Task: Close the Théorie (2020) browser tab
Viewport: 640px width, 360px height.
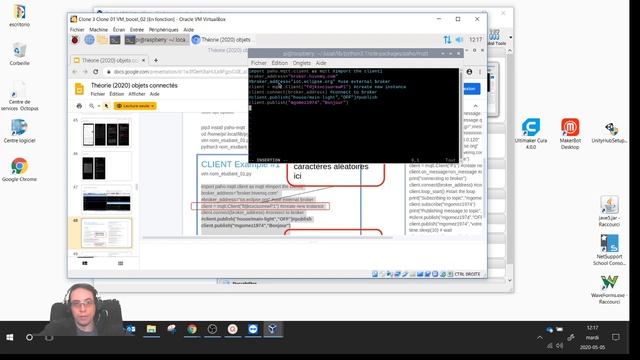Action: pos(143,60)
